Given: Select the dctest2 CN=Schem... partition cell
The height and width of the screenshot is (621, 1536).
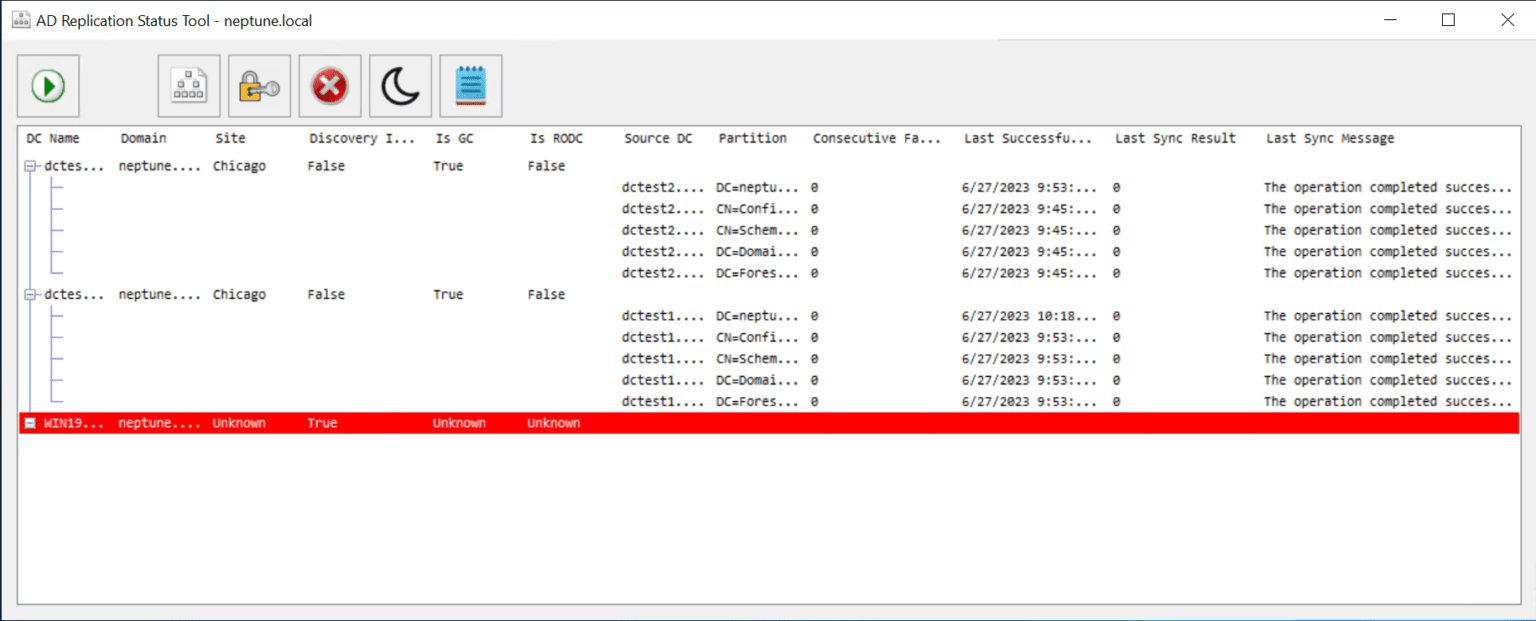Looking at the screenshot, I should click(x=758, y=230).
